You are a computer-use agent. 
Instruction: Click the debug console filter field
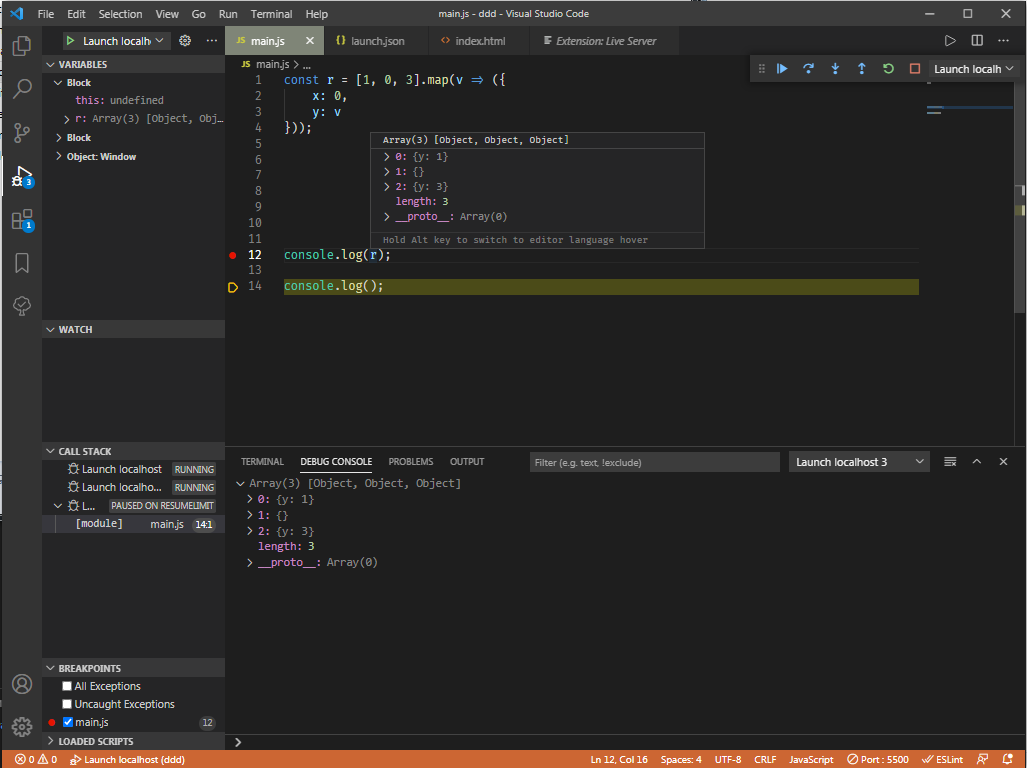pos(654,462)
